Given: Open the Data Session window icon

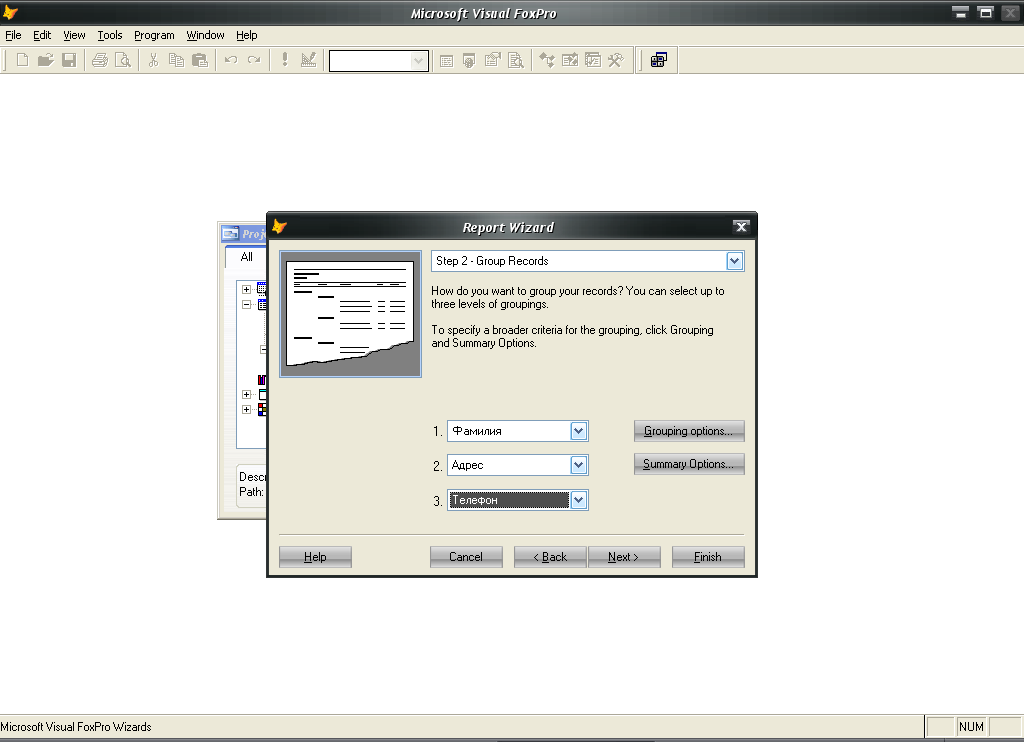Looking at the screenshot, I should (469, 61).
